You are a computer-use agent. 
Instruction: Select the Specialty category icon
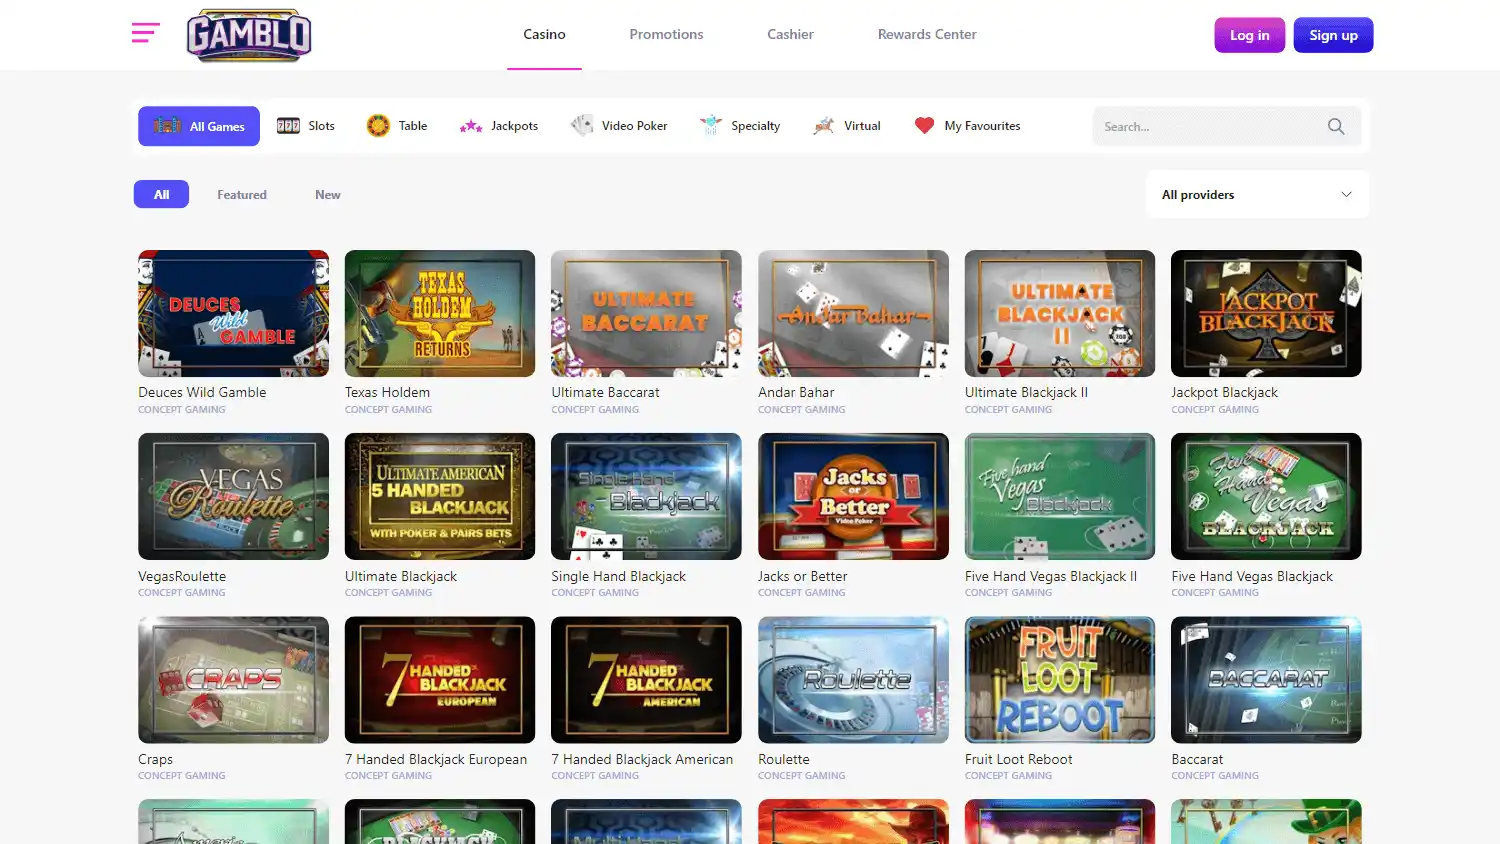(x=711, y=126)
